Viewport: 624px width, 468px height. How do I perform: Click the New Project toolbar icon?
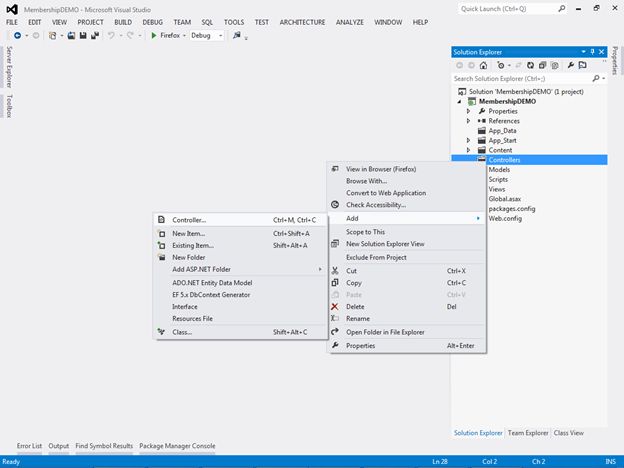pyautogui.click(x=53, y=35)
